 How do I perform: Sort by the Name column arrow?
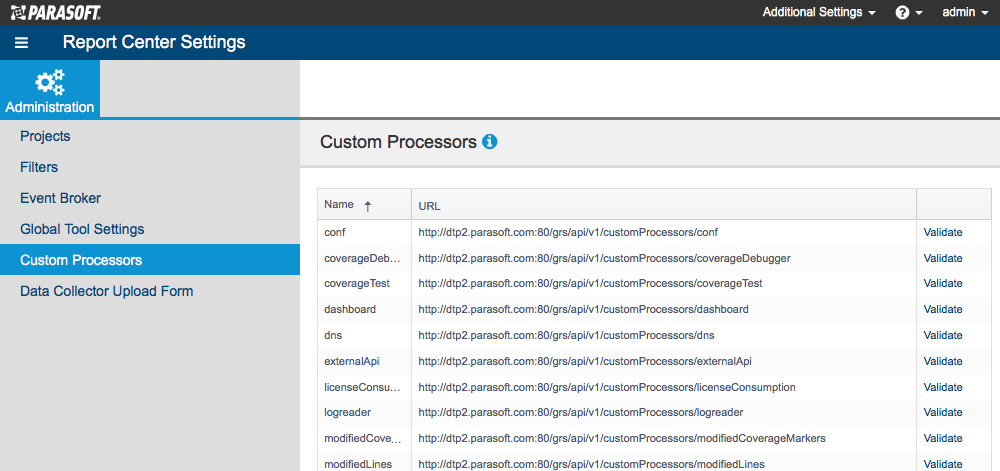(x=367, y=206)
